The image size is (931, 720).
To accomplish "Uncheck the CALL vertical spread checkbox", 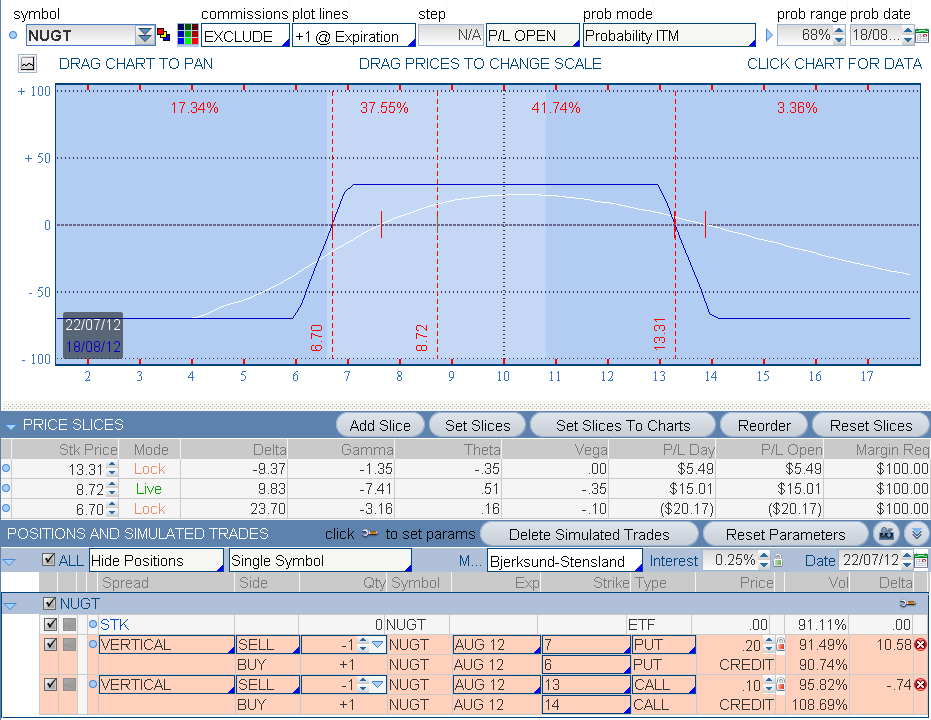I will click(50, 685).
